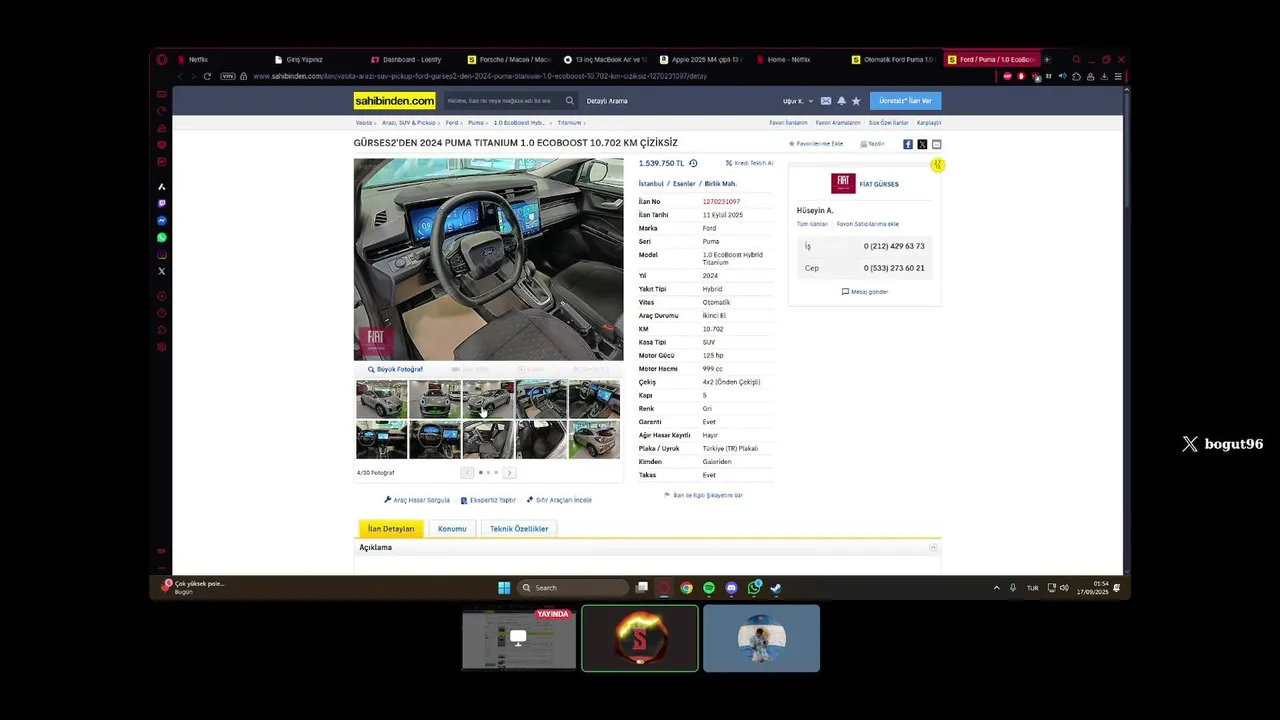1280x720 pixels.
Task: Share the listing on X
Action: 922,144
